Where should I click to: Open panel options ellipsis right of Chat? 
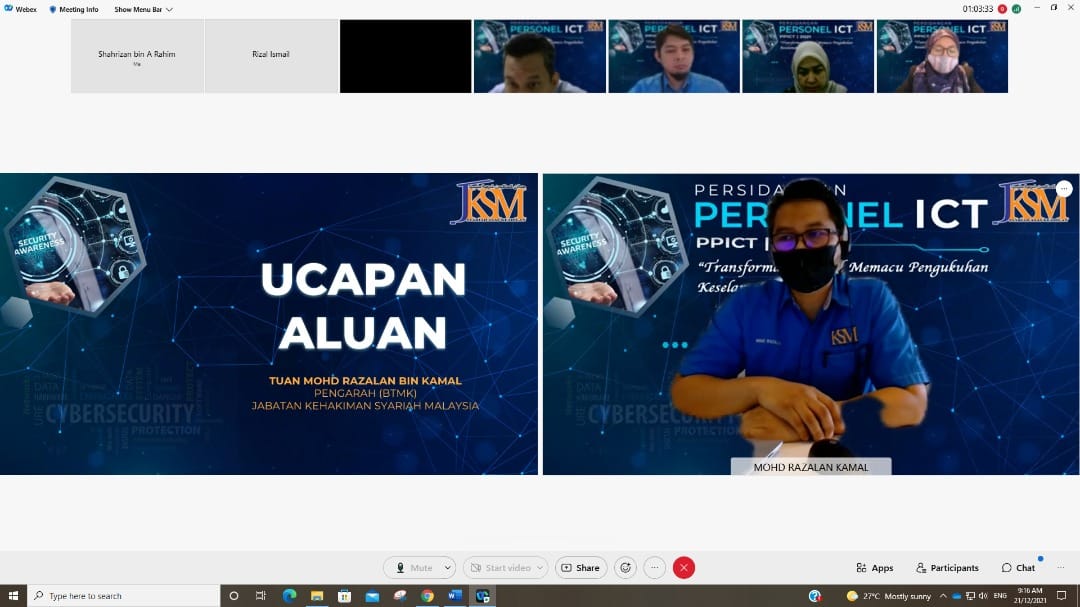click(x=1061, y=568)
